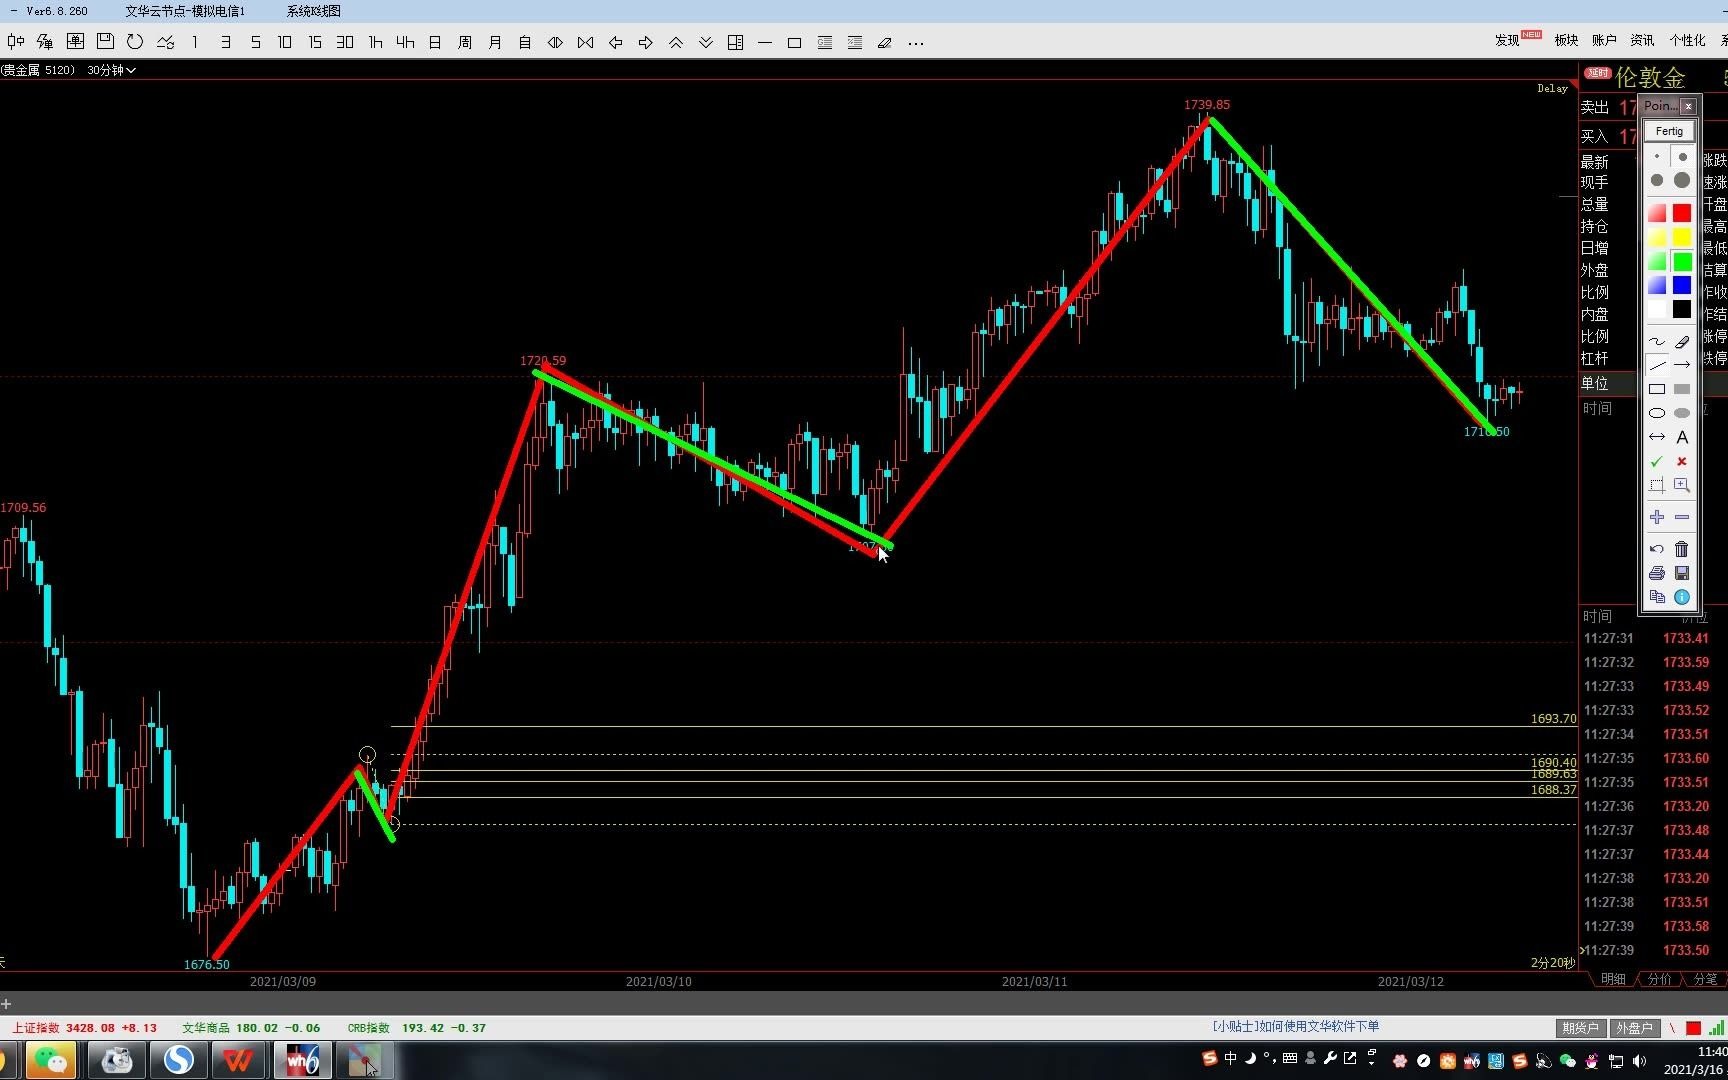1728x1080 pixels.
Task: Click the double chevron down icon
Action: point(706,42)
